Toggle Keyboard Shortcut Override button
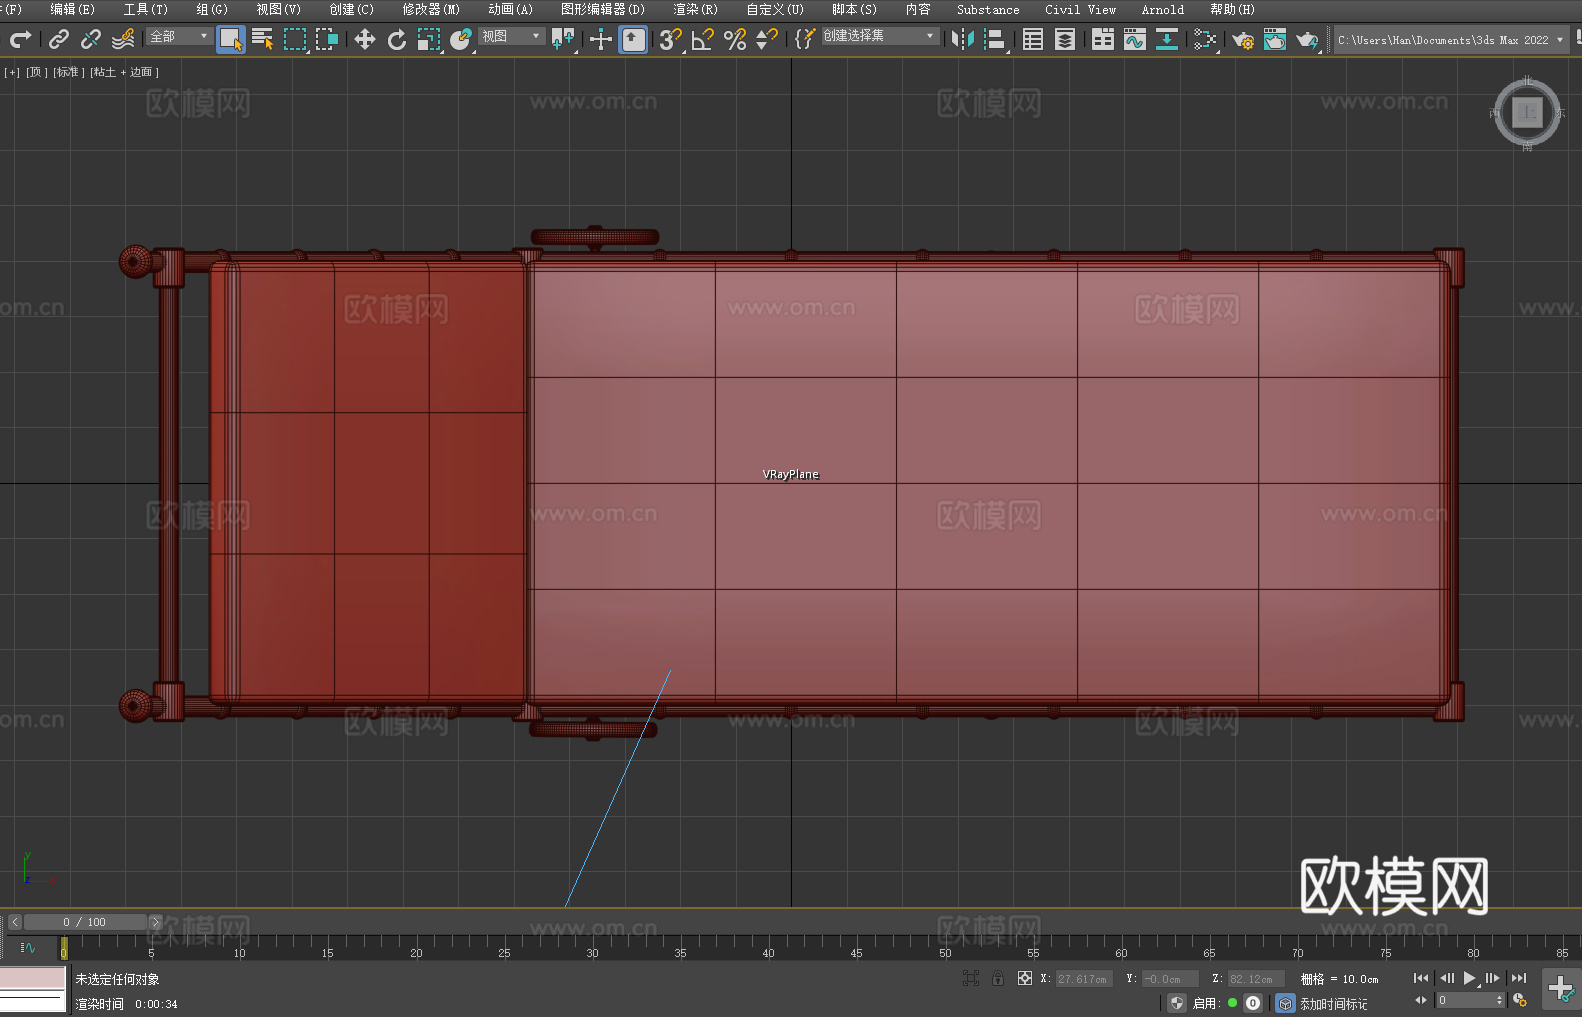The image size is (1582, 1017). [633, 39]
